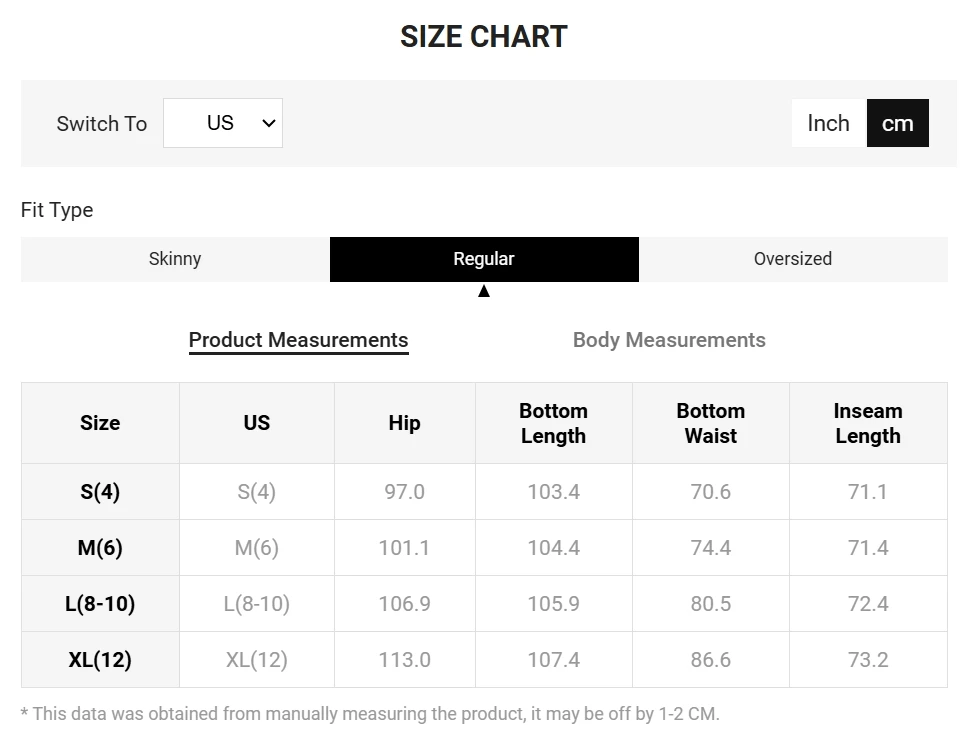Select the S(4) size row label
Image resolution: width=973 pixels, height=744 pixels.
[100, 491]
